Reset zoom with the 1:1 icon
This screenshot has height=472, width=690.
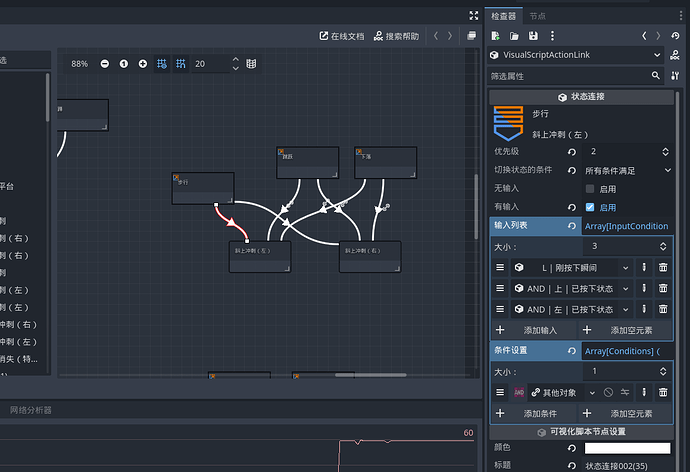124,64
